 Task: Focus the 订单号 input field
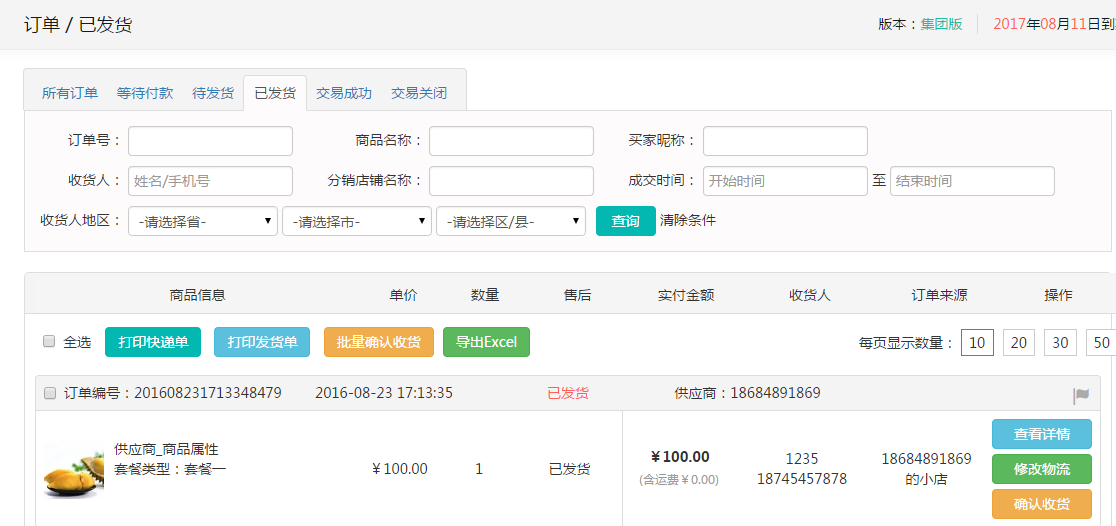[x=210, y=141]
